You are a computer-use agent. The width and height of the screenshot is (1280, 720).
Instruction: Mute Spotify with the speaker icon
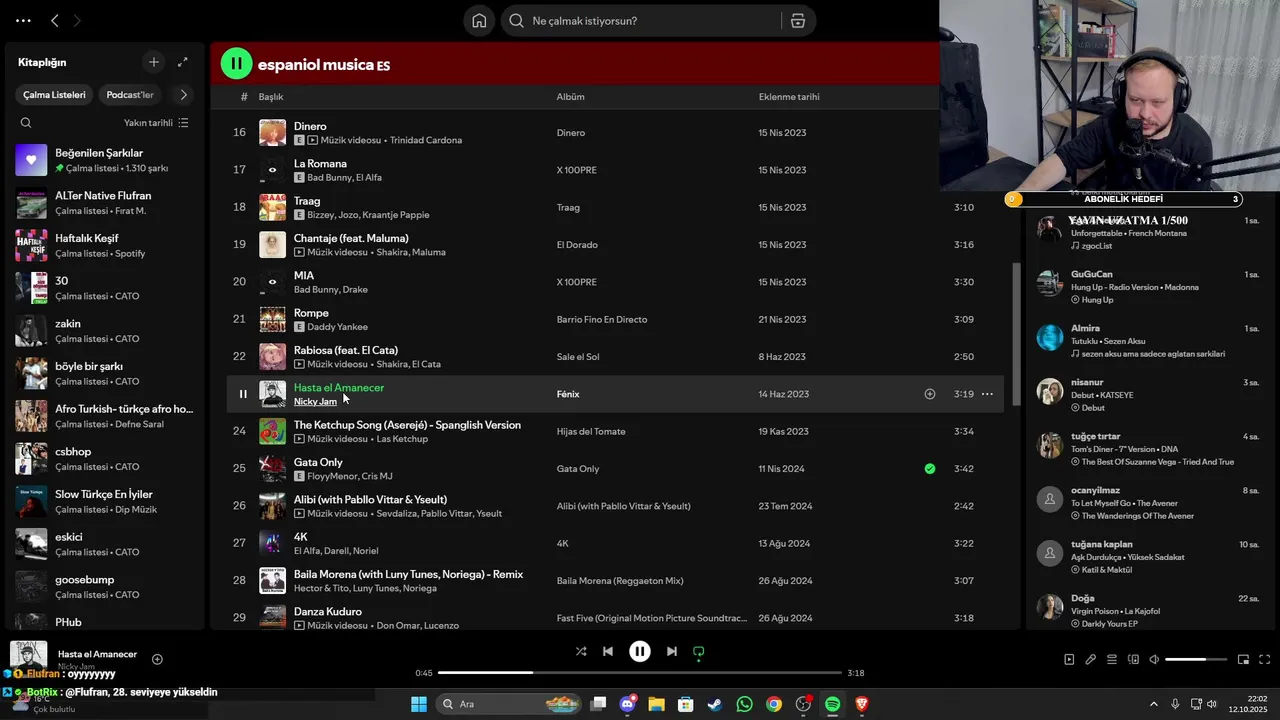pos(1154,659)
